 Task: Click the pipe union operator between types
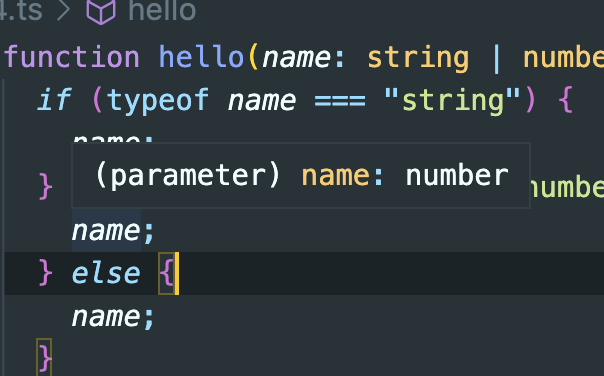pyautogui.click(x=496, y=58)
